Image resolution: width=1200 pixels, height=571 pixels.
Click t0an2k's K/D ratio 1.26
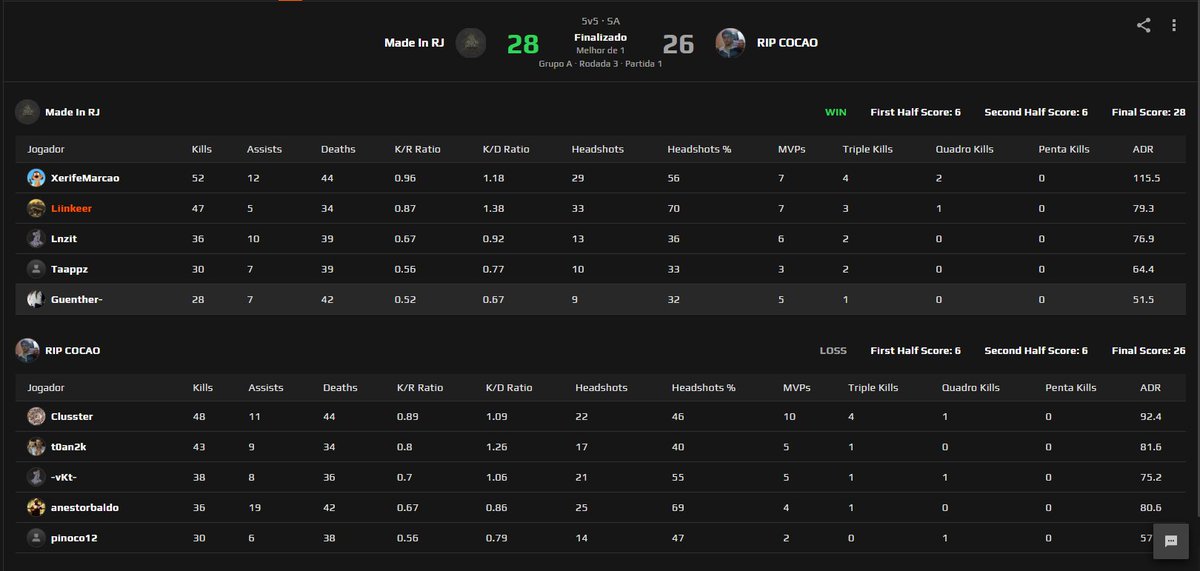[x=496, y=447]
